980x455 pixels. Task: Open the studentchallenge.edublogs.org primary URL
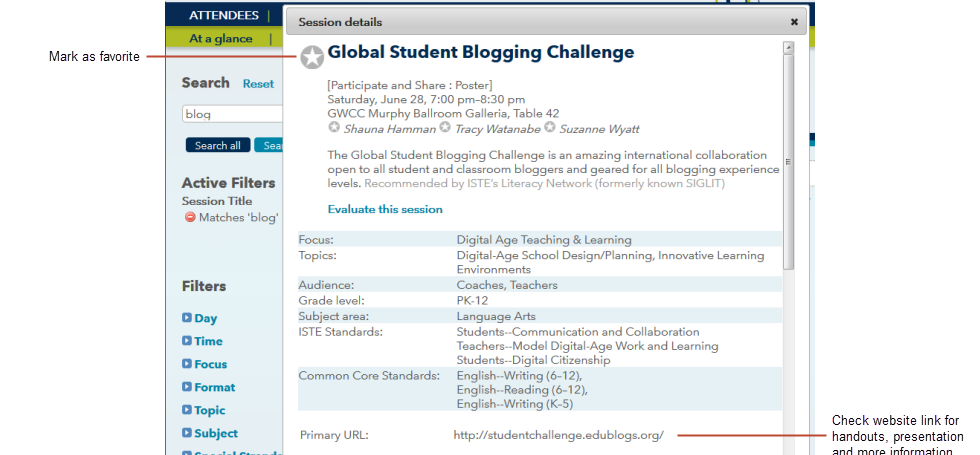click(x=558, y=435)
